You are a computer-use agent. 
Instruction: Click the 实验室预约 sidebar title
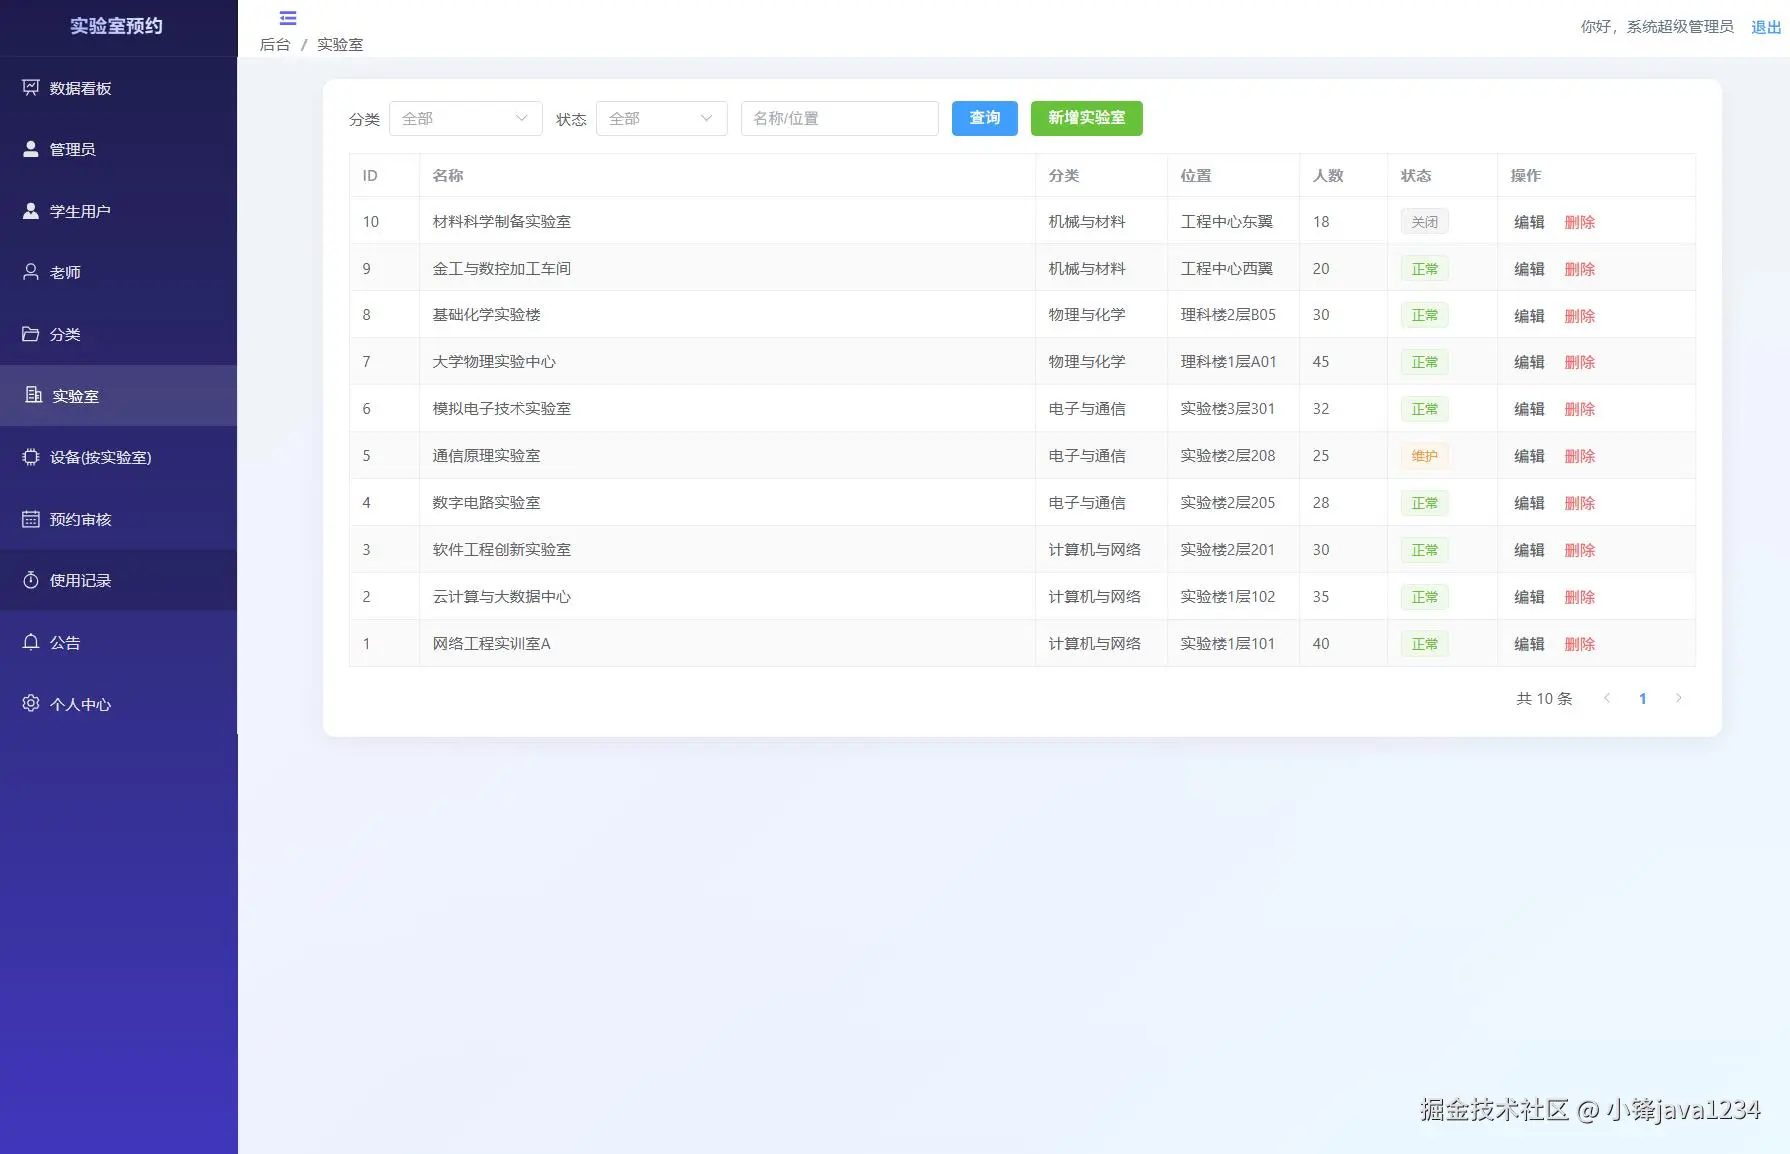point(116,26)
